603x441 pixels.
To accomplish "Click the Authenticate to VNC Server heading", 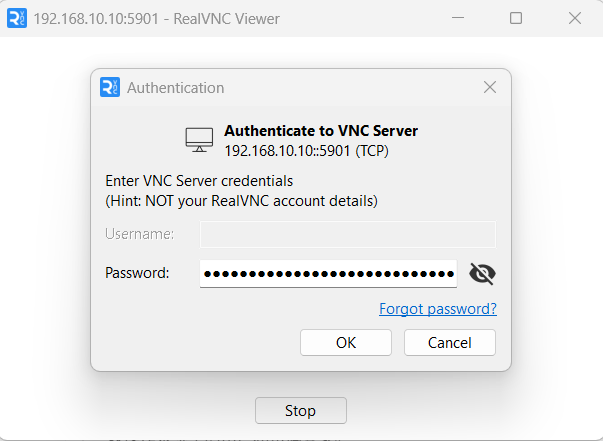I will point(321,131).
